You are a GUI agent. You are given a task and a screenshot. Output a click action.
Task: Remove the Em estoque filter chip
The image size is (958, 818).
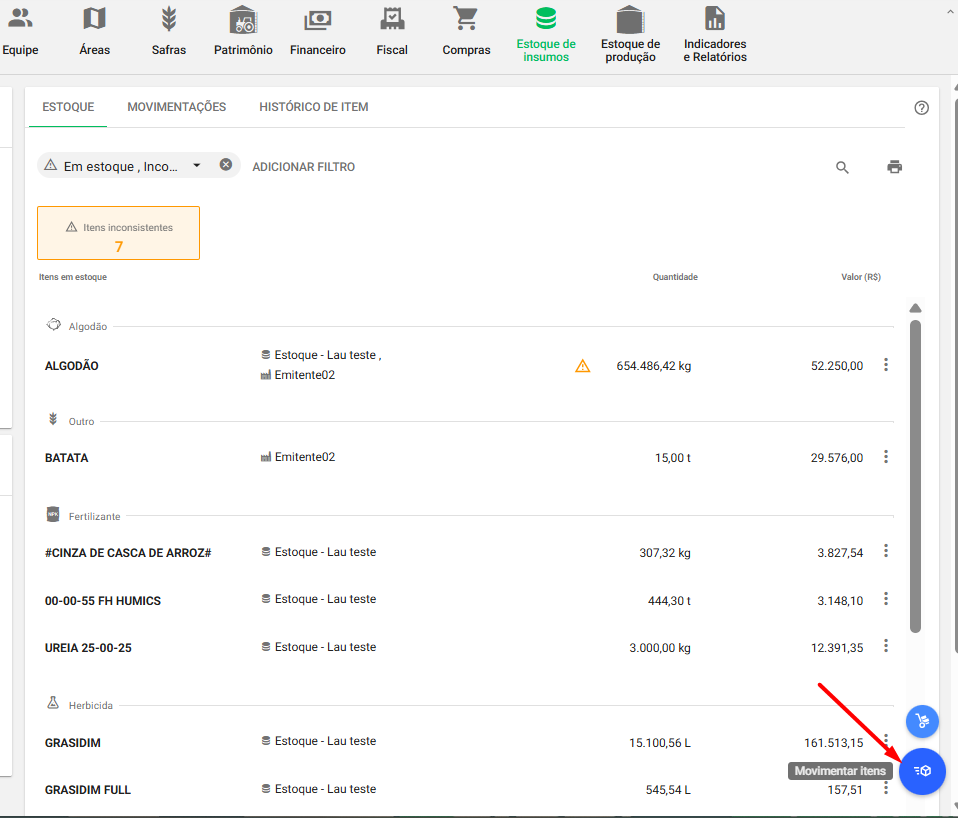click(226, 165)
